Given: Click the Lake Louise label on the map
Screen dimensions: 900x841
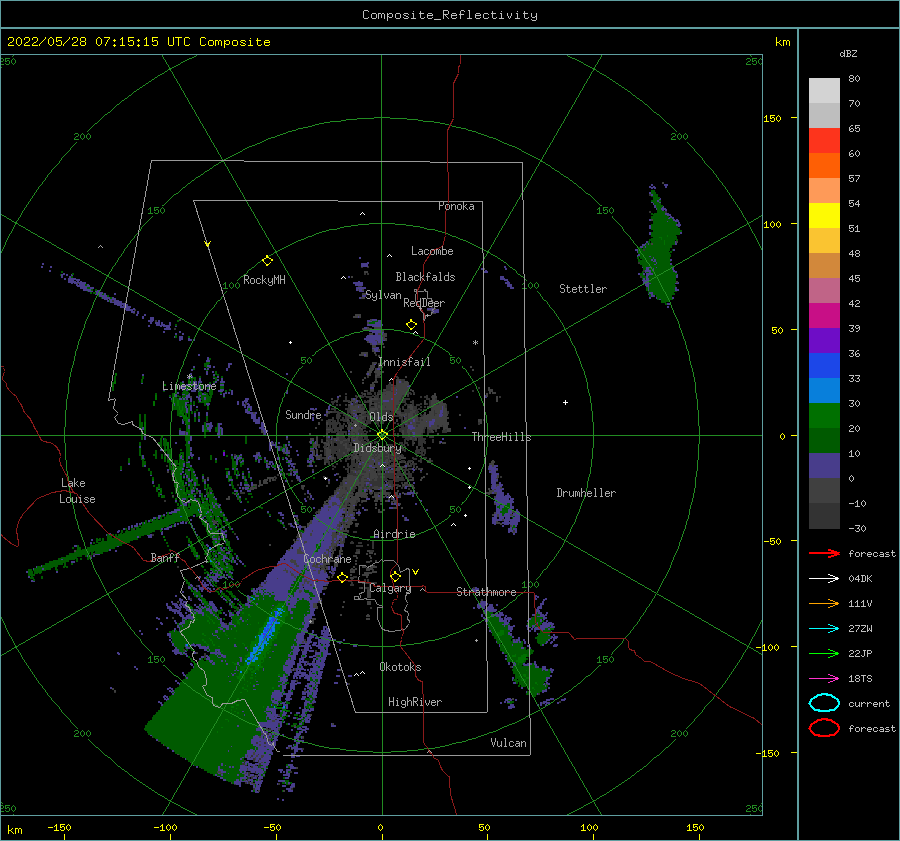Looking at the screenshot, I should [77, 491].
